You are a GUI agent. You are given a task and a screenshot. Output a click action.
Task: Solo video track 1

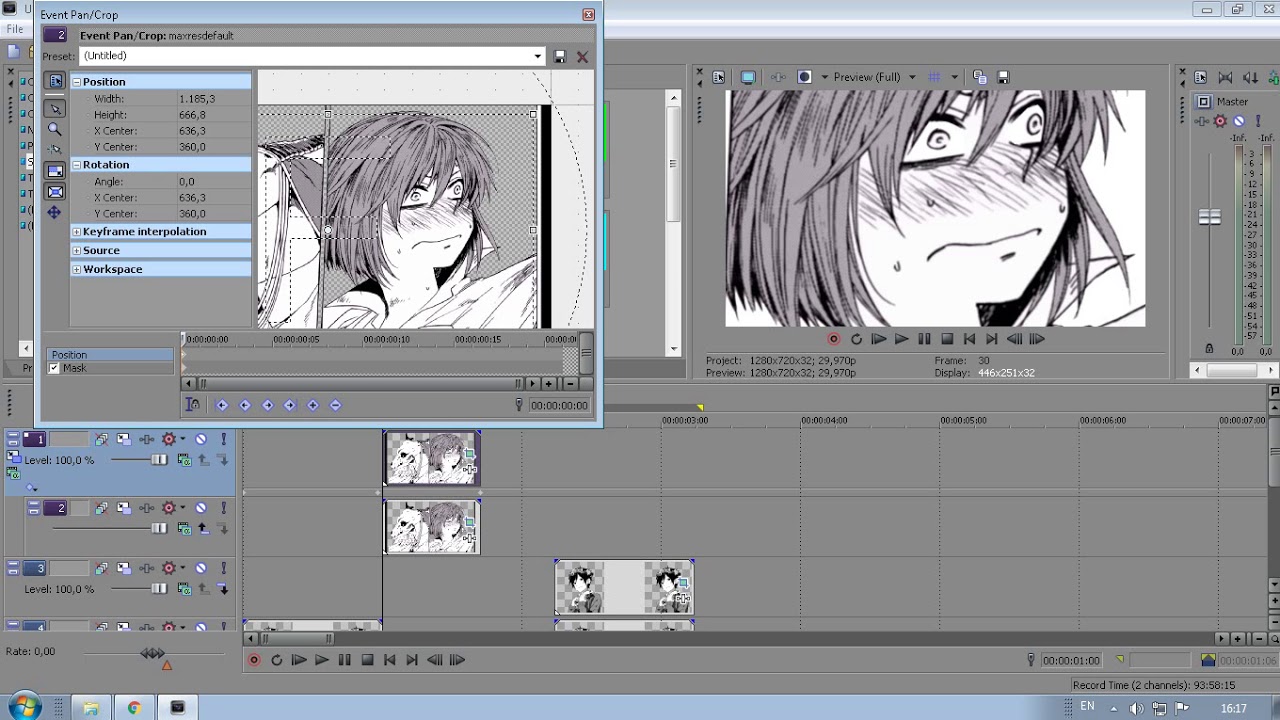click(224, 439)
